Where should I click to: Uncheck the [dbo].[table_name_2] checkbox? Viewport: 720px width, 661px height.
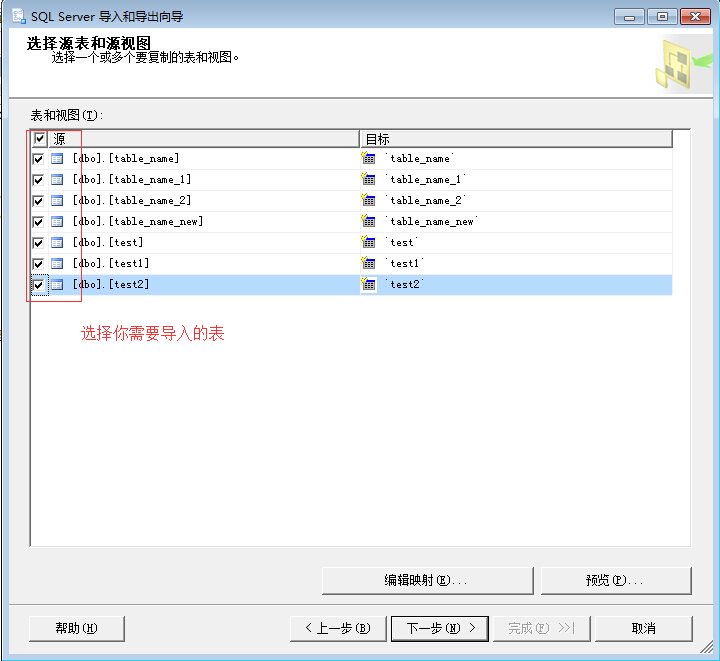(x=38, y=201)
